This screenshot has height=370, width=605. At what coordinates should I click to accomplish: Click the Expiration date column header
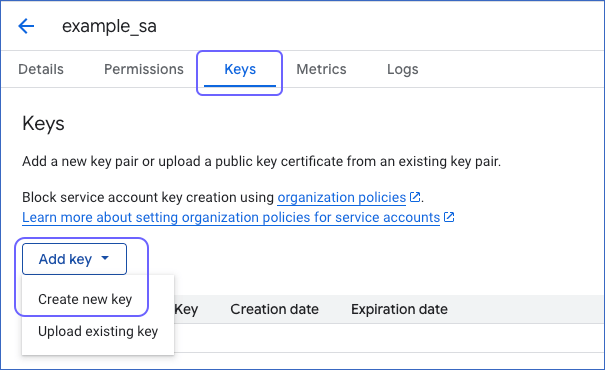(399, 309)
